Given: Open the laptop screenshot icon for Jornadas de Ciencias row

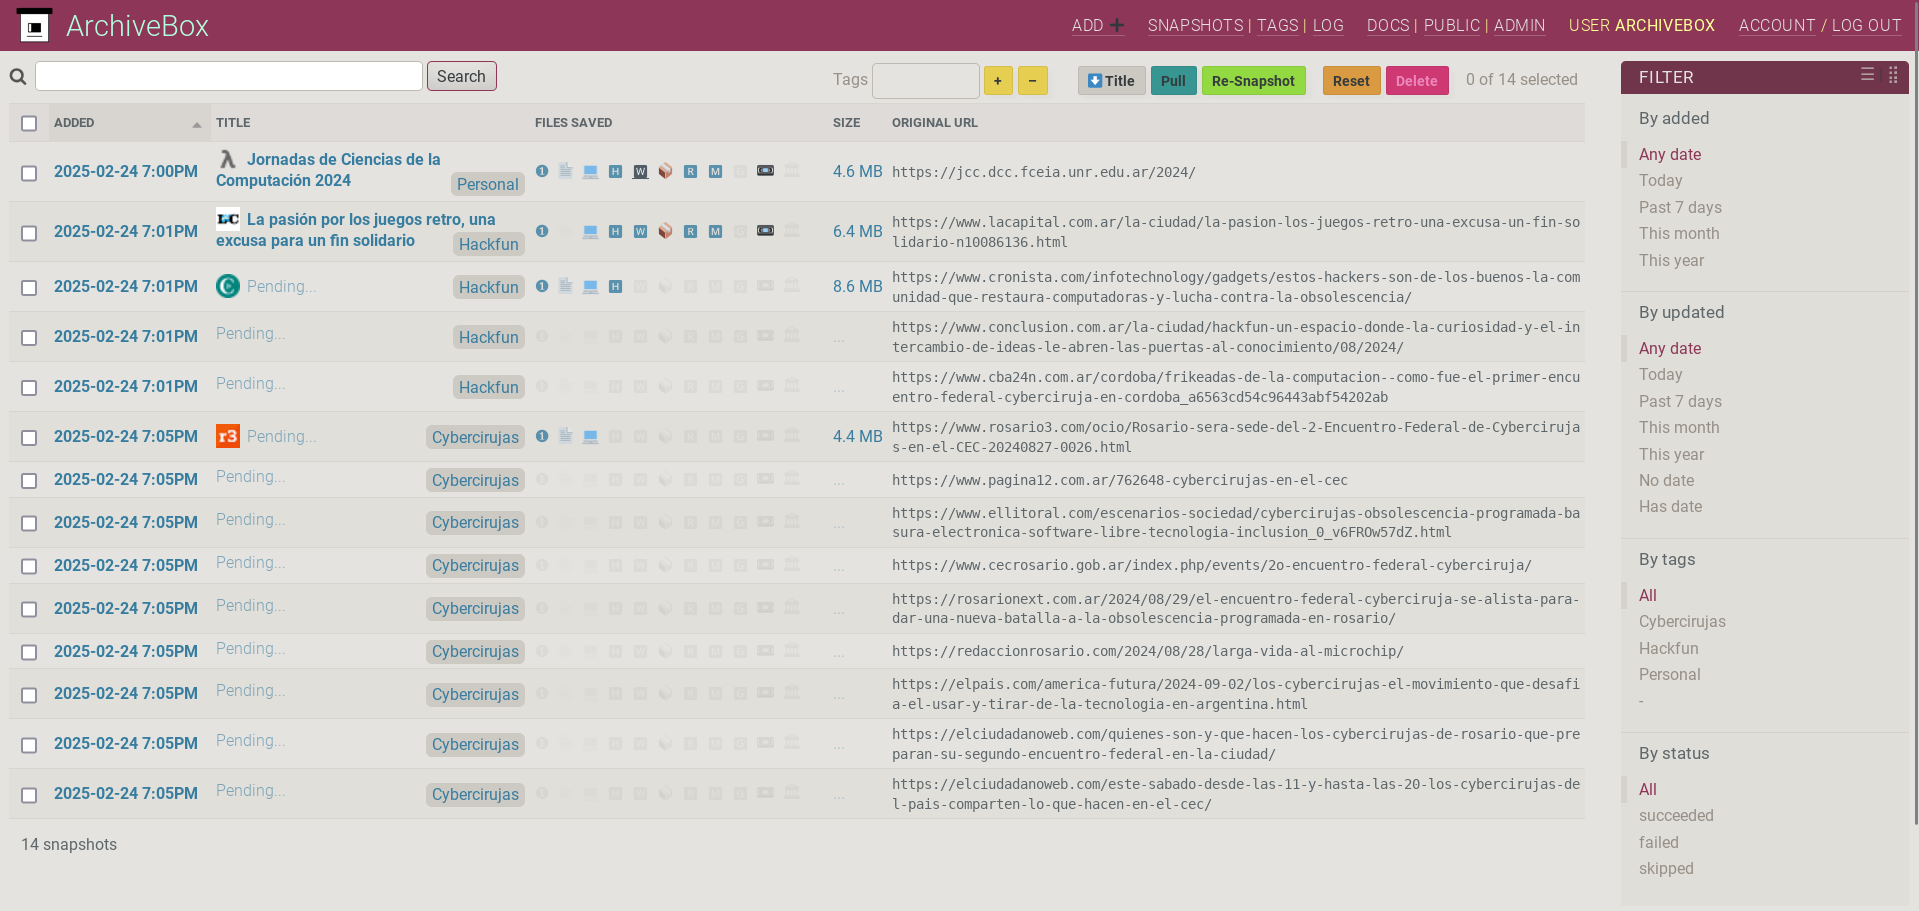Looking at the screenshot, I should point(591,172).
